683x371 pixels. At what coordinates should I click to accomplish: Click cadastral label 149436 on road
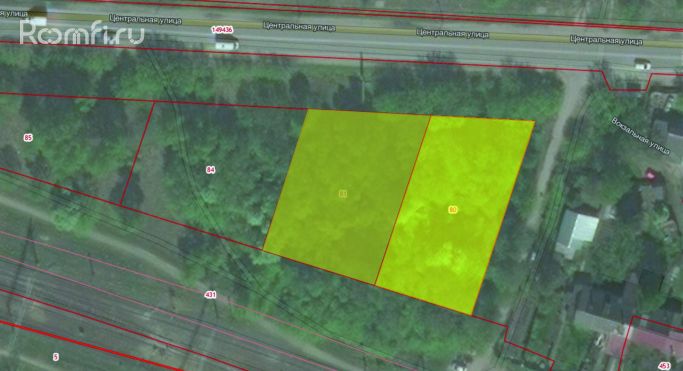[x=222, y=30]
